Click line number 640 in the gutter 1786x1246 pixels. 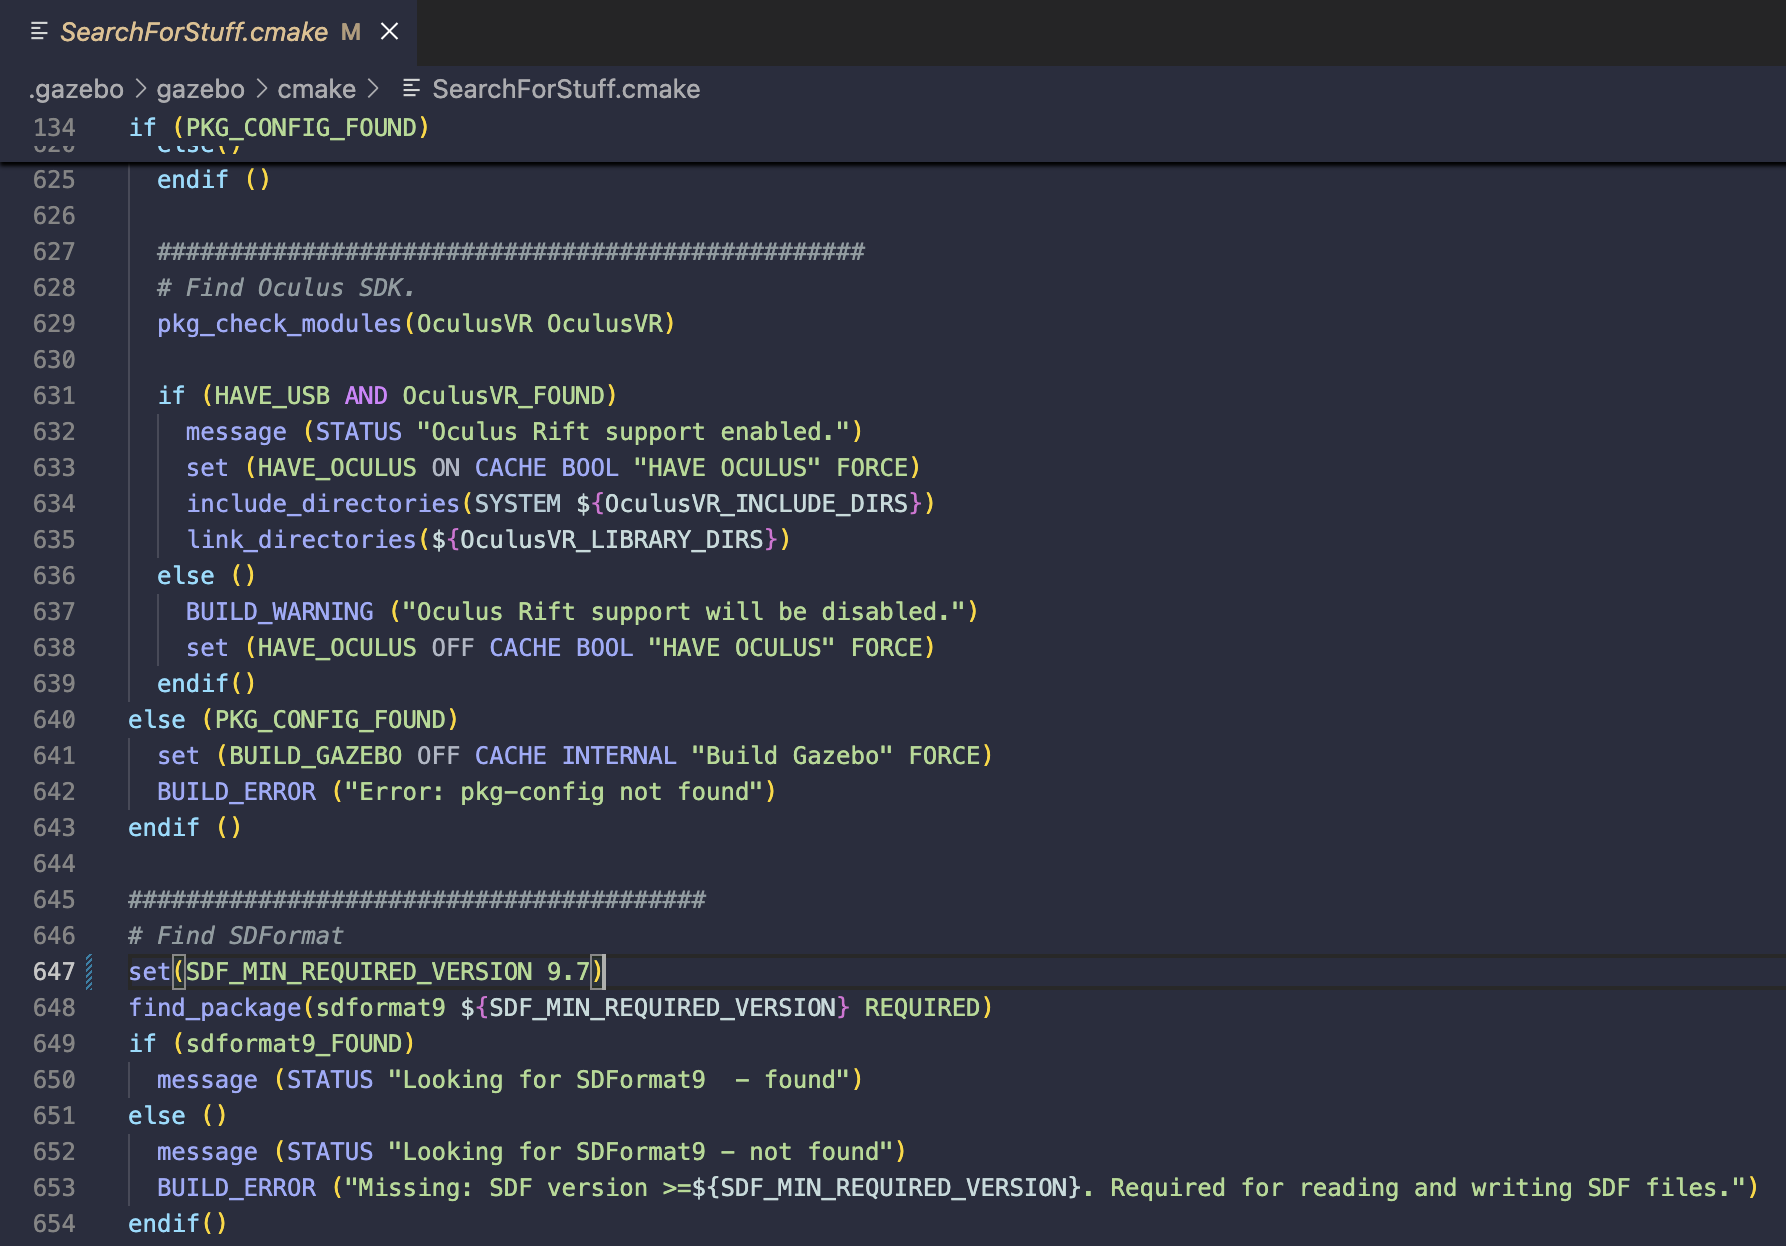click(54, 720)
